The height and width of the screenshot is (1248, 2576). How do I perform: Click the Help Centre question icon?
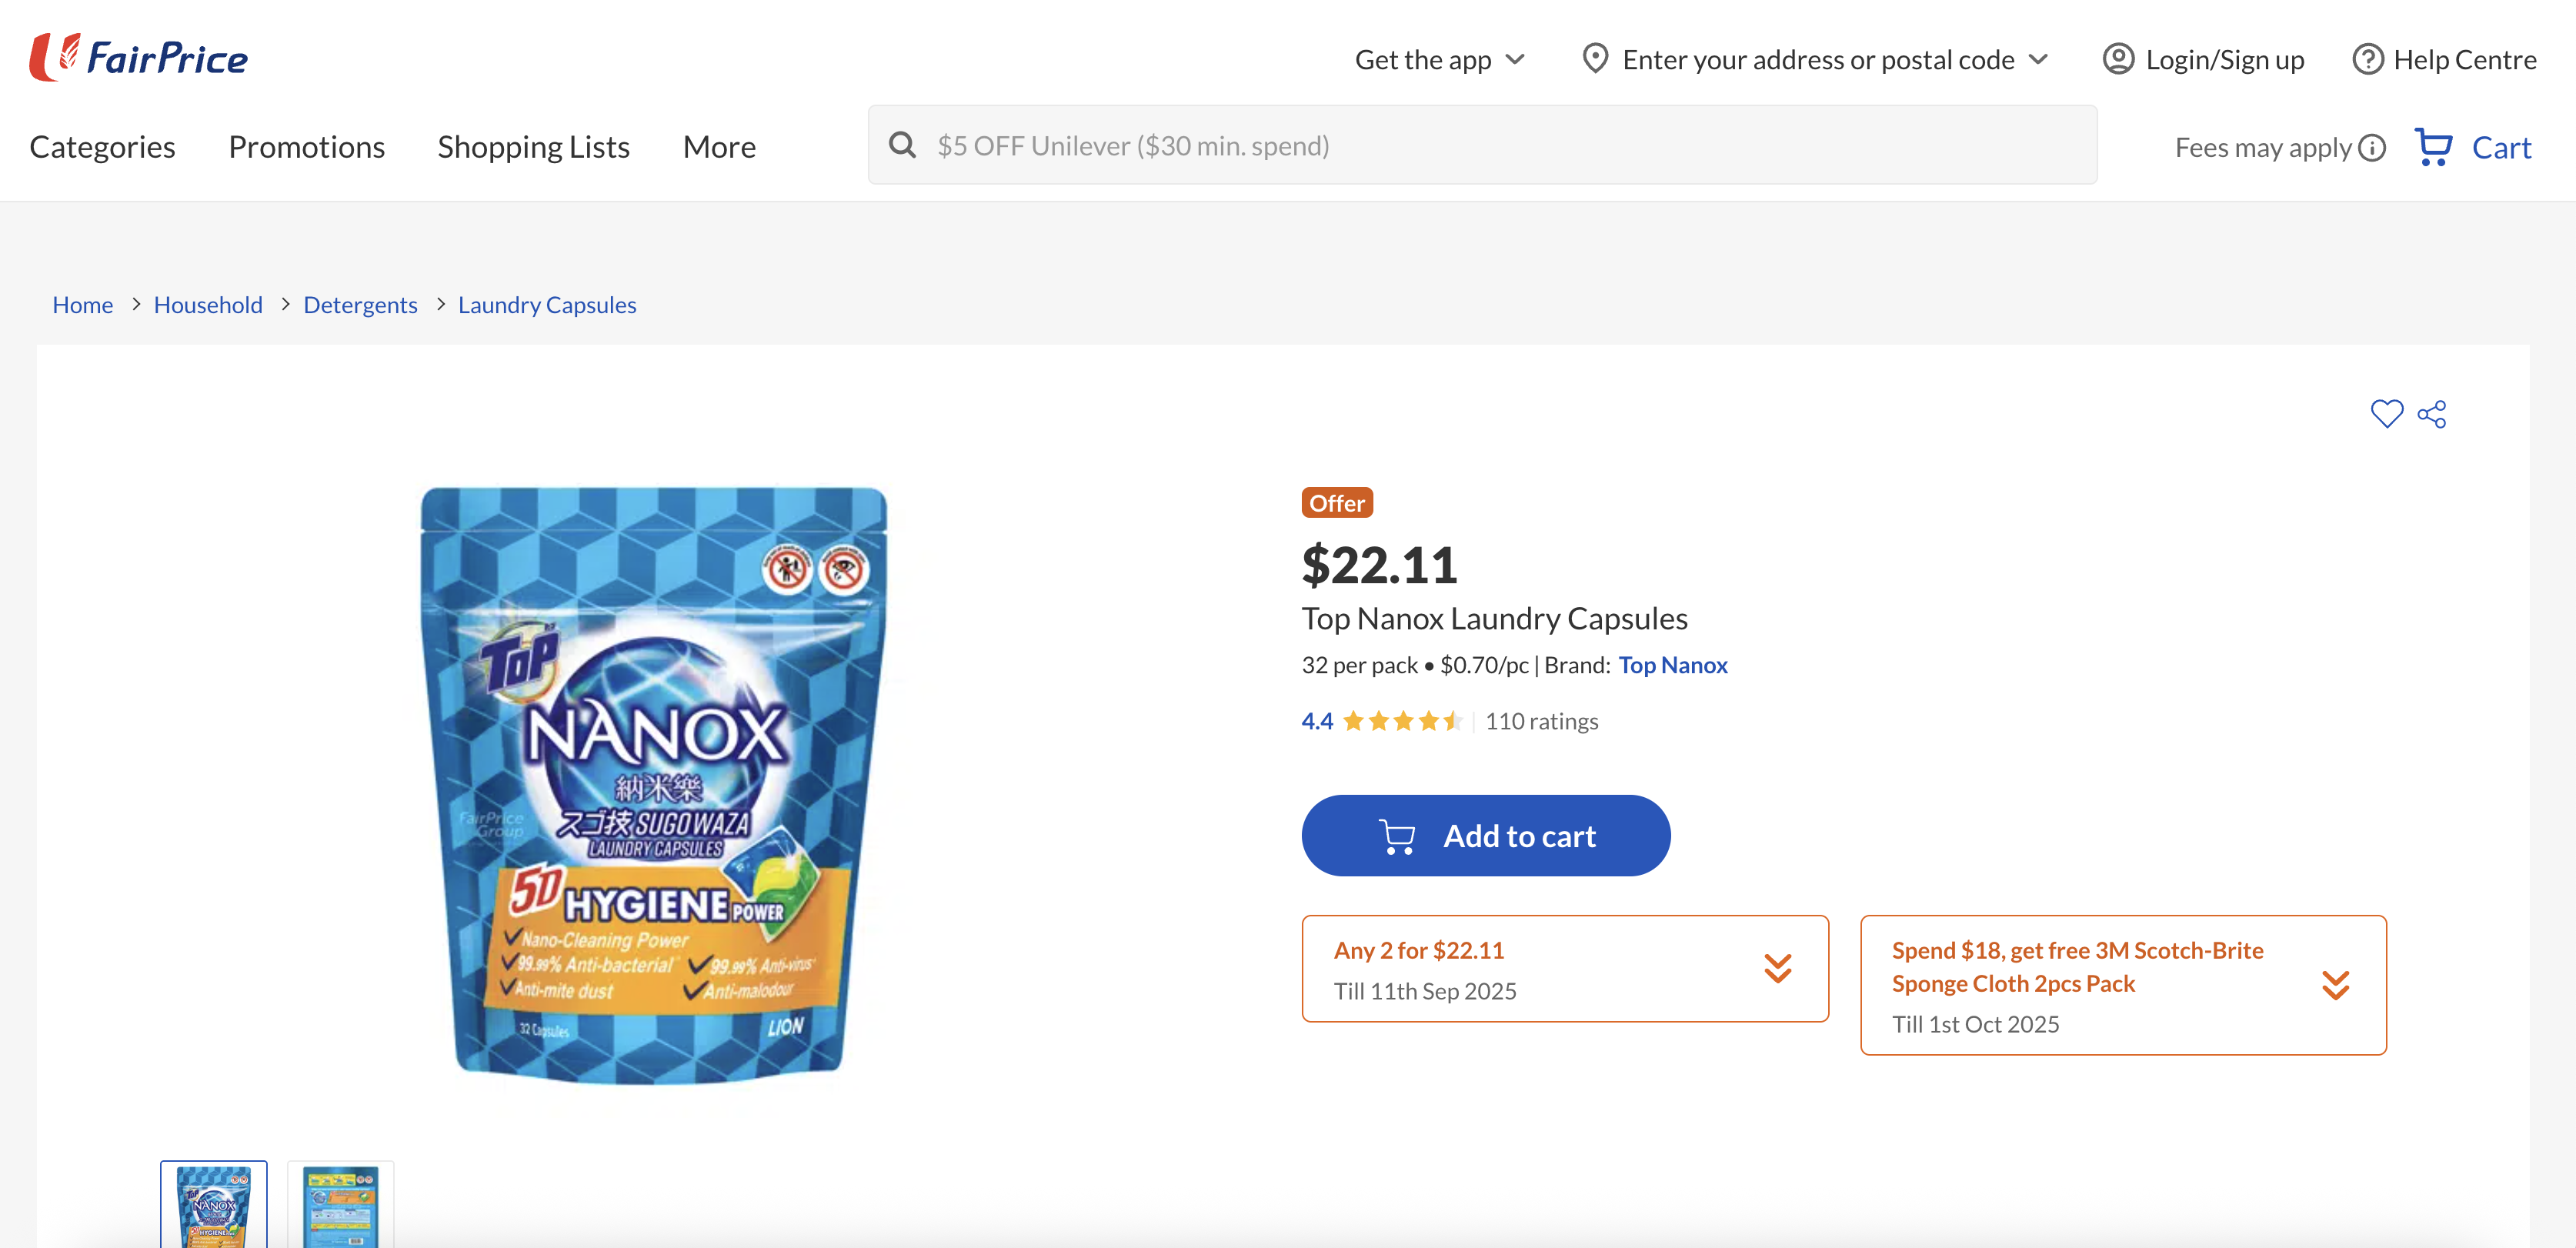point(2367,59)
